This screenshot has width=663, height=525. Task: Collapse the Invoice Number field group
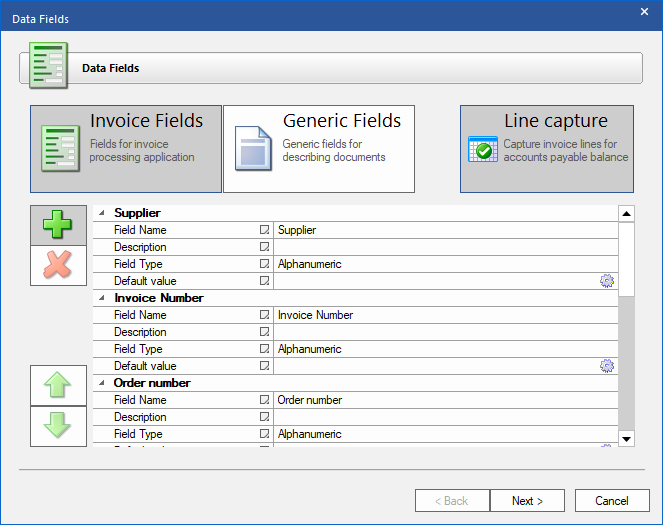tap(101, 298)
